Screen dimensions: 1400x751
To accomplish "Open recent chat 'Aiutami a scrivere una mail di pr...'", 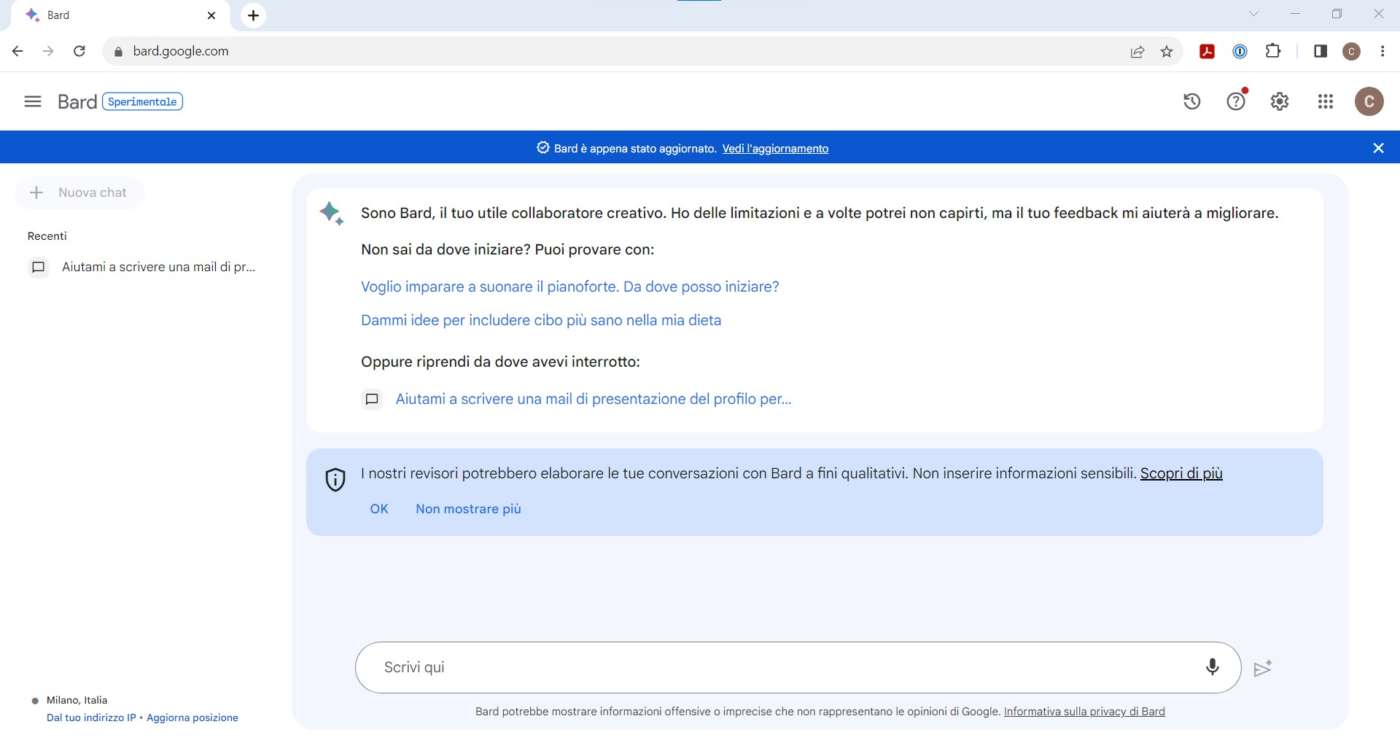I will click(143, 267).
